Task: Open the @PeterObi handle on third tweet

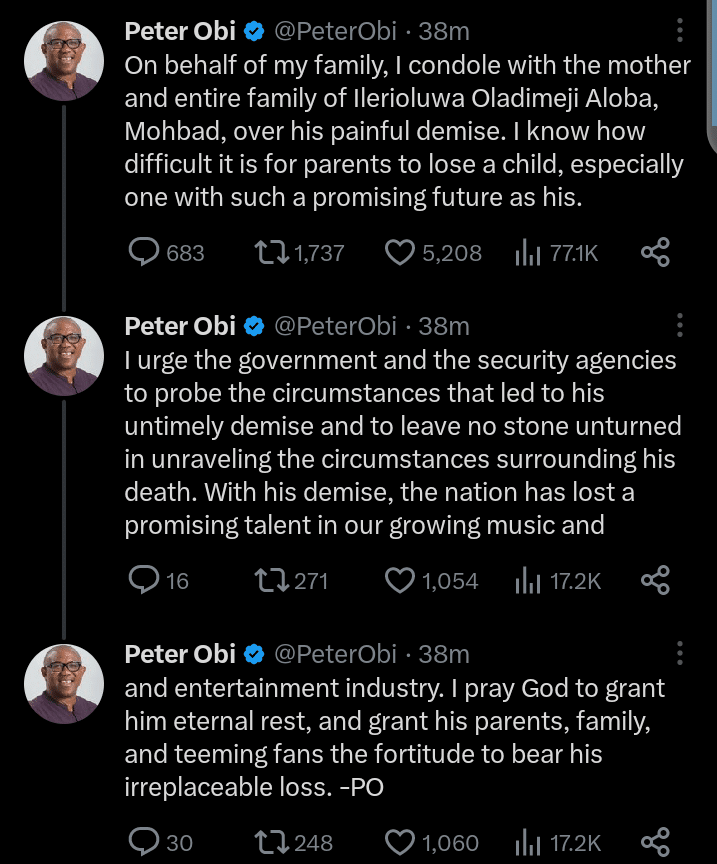Action: pos(335,654)
